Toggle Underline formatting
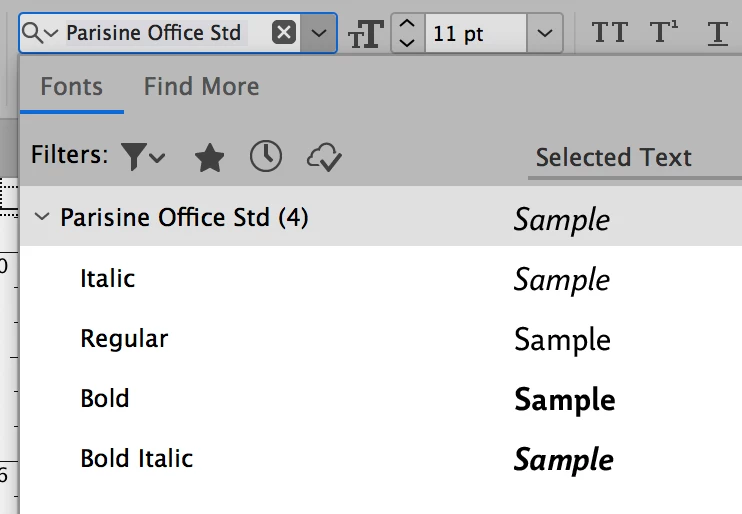Viewport: 742px width, 514px height. [717, 33]
